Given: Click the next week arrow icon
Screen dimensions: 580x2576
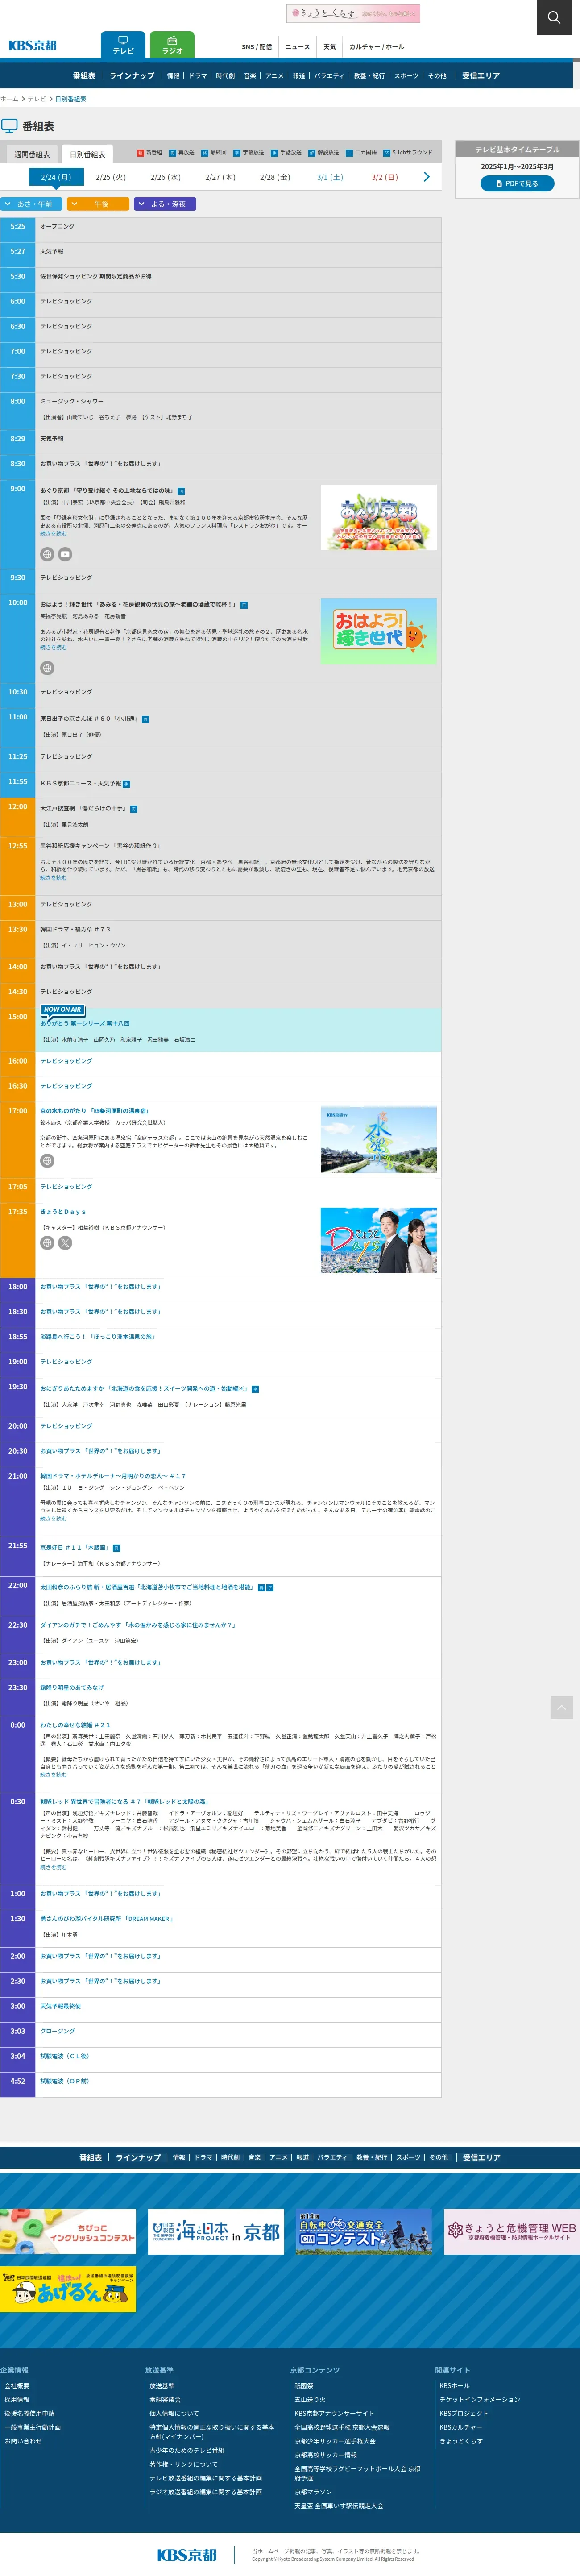Looking at the screenshot, I should click(x=427, y=177).
